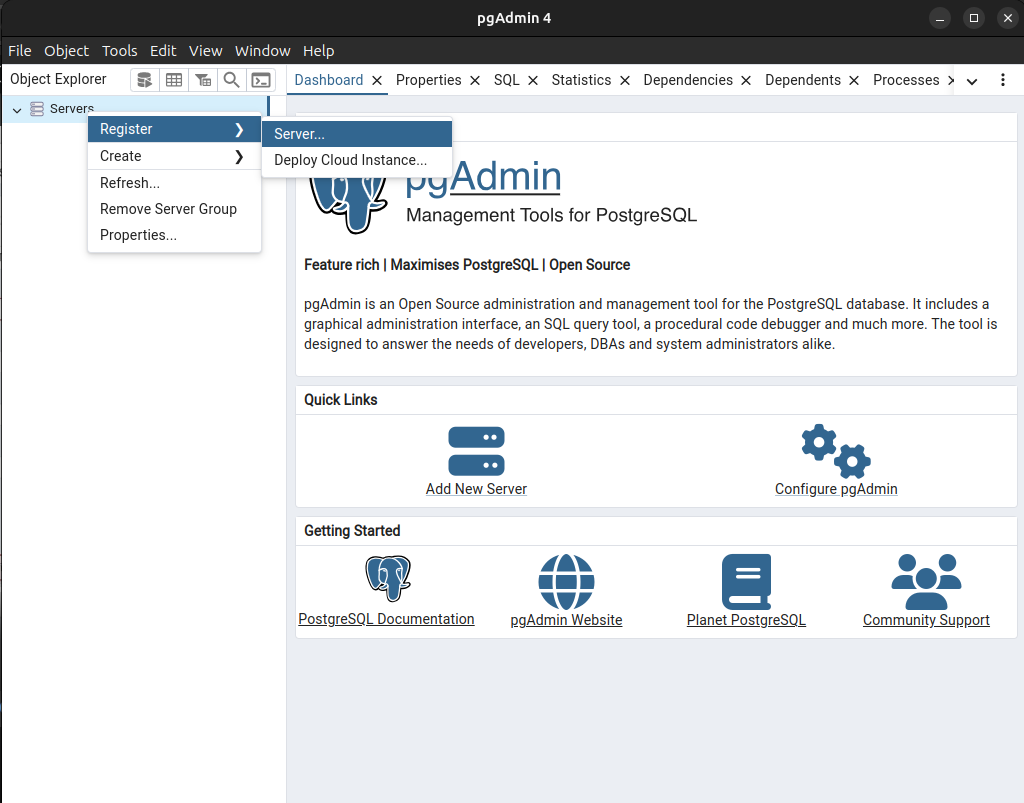Image resolution: width=1024 pixels, height=803 pixels.
Task: Click the View Data table icon
Action: [x=174, y=80]
